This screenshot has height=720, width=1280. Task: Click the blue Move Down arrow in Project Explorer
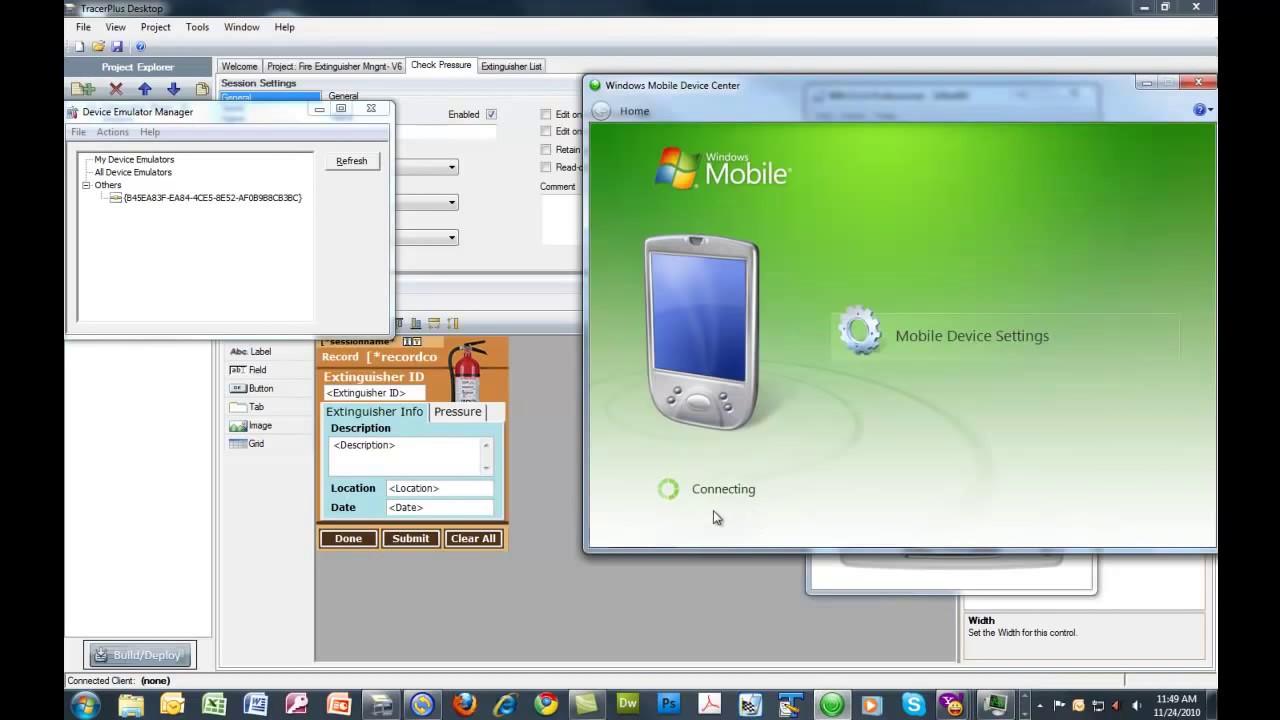tap(173, 89)
